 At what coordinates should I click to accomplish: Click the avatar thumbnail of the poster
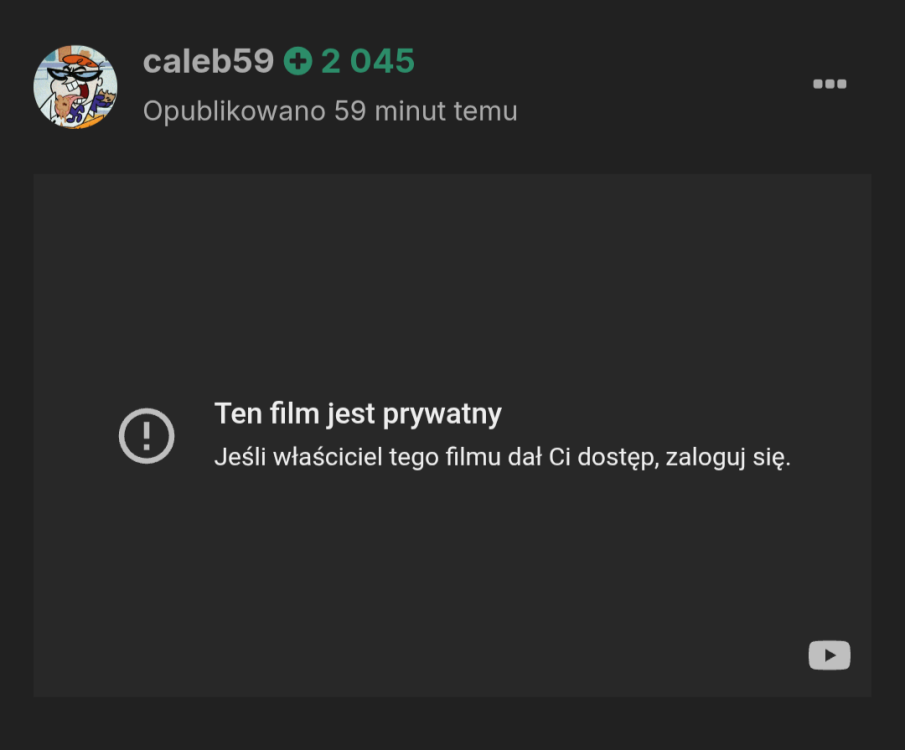coord(77,85)
